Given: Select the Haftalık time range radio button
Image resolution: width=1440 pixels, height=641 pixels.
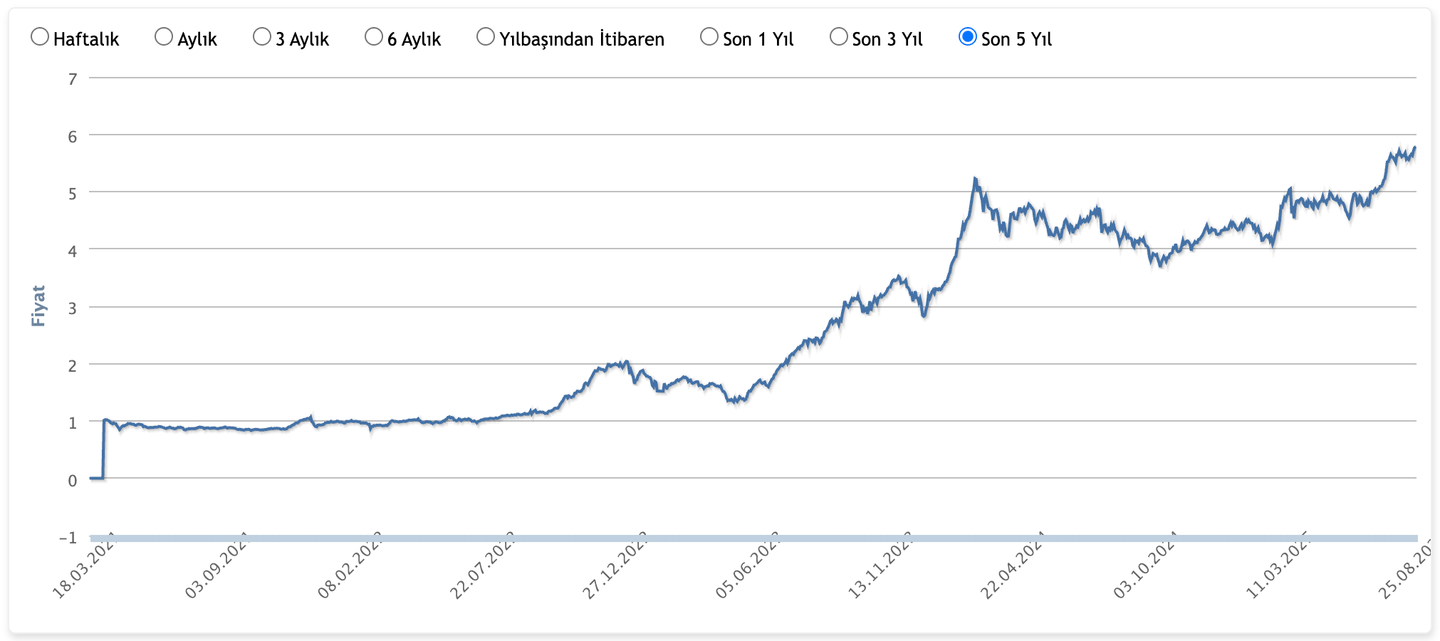Looking at the screenshot, I should coord(40,35).
